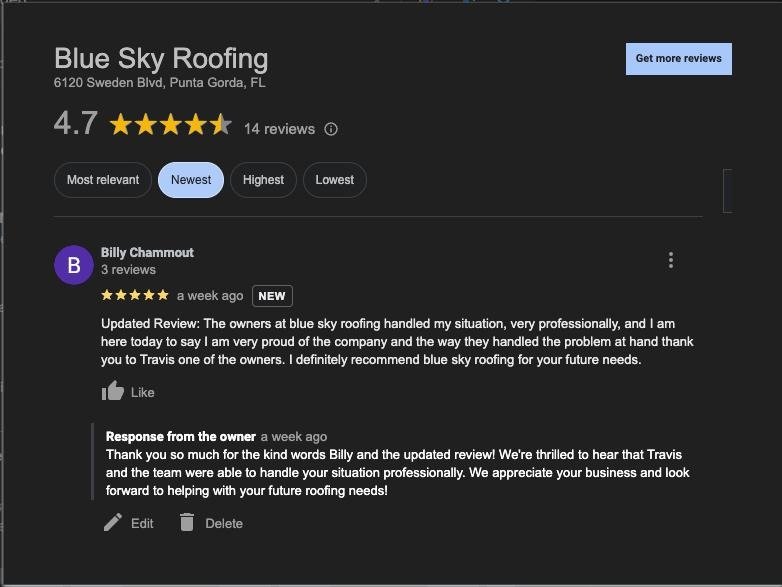The image size is (782, 587).
Task: Open the info icon beside 14 reviews
Action: [331, 129]
